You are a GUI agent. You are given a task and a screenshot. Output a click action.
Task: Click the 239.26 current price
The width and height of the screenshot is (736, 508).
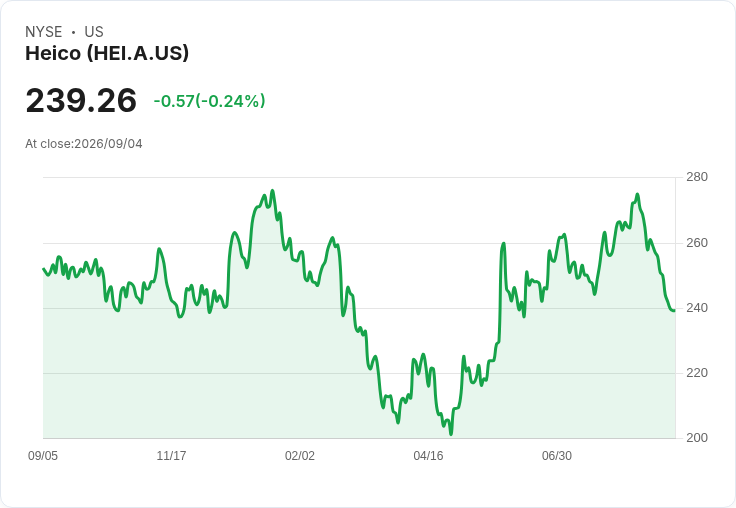(x=81, y=100)
